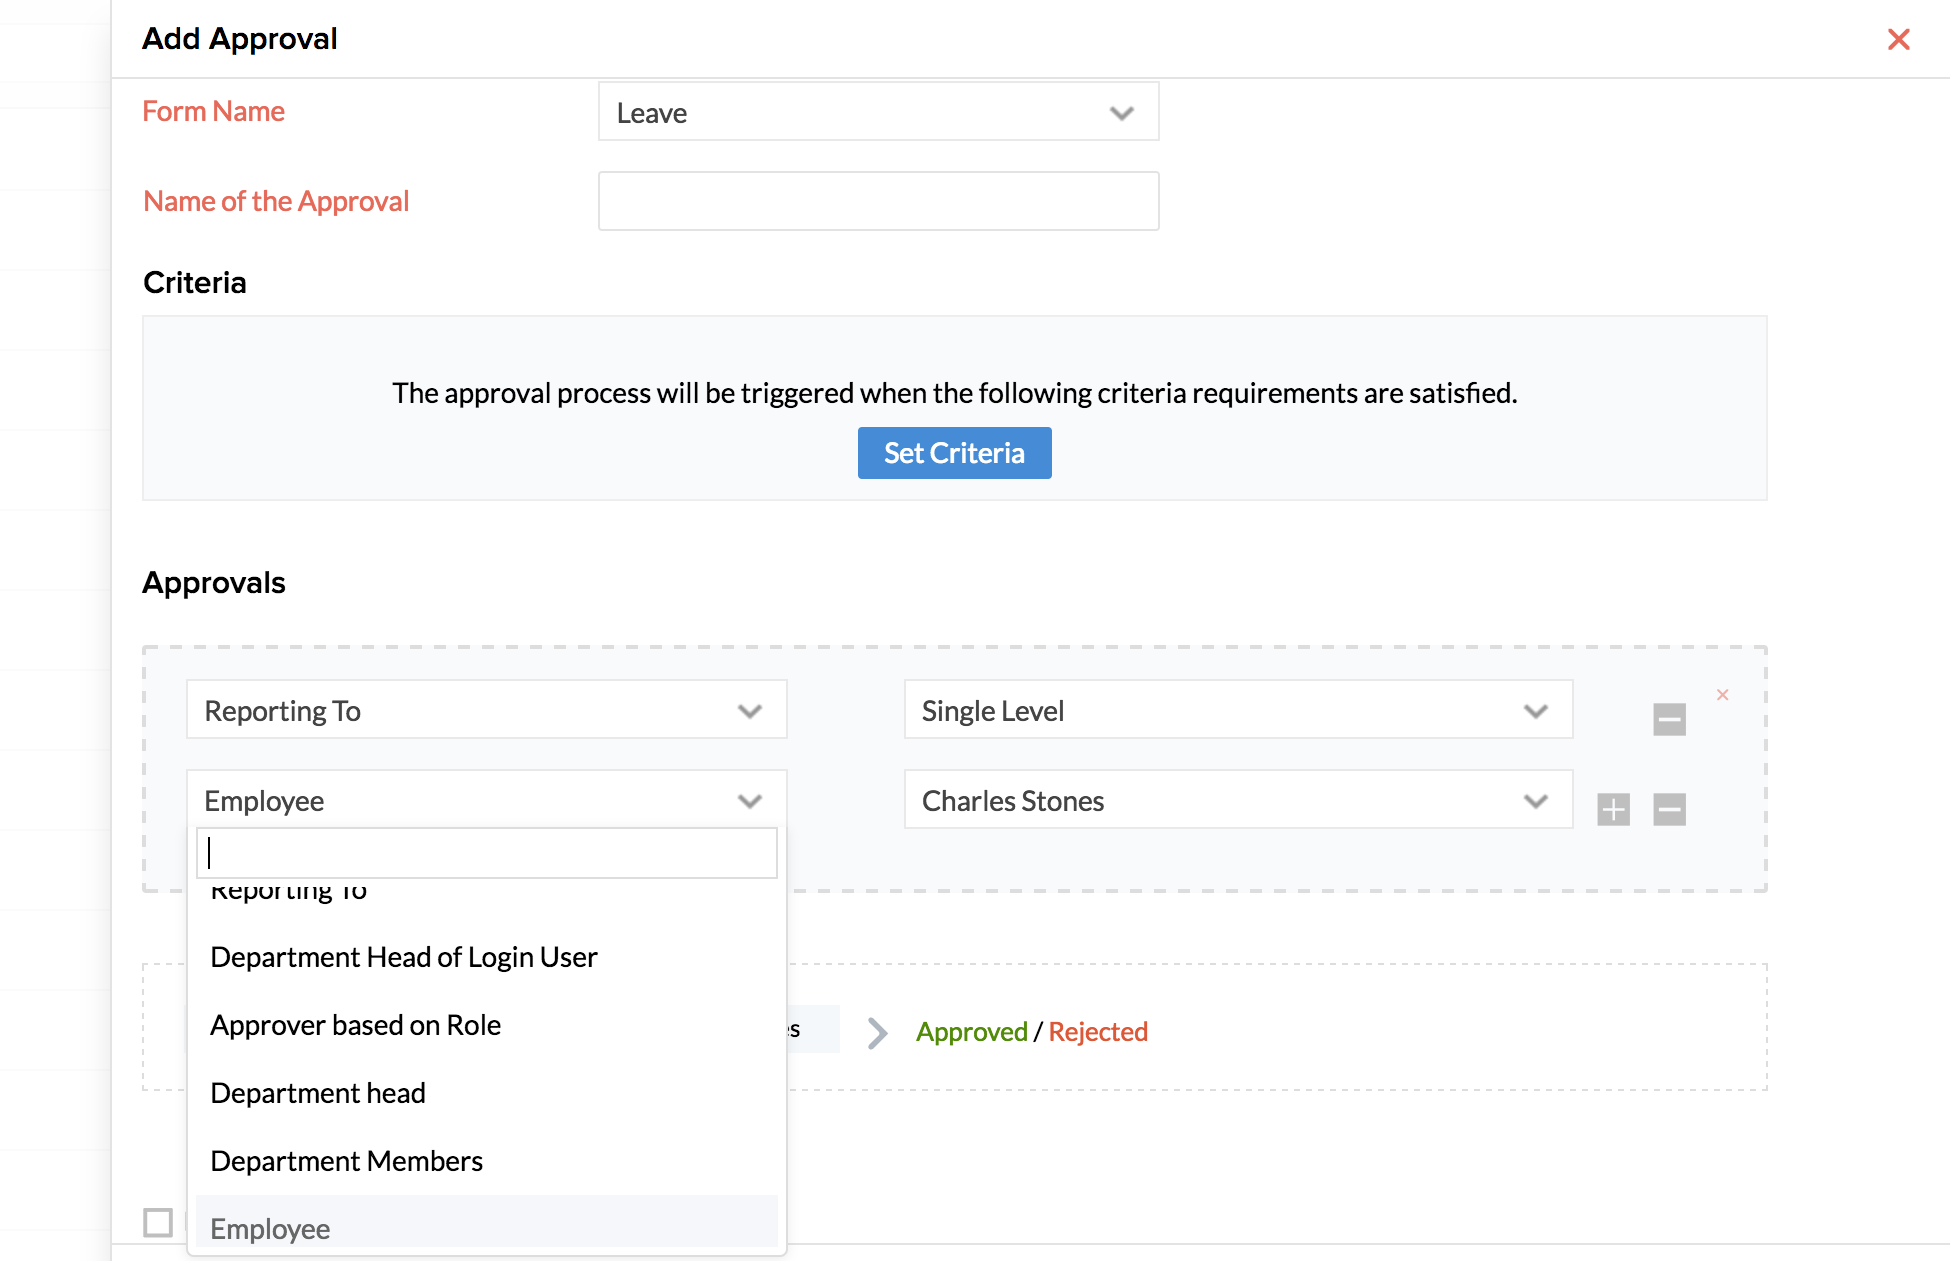
Task: Click the Name of the Approval field
Action: tap(878, 201)
